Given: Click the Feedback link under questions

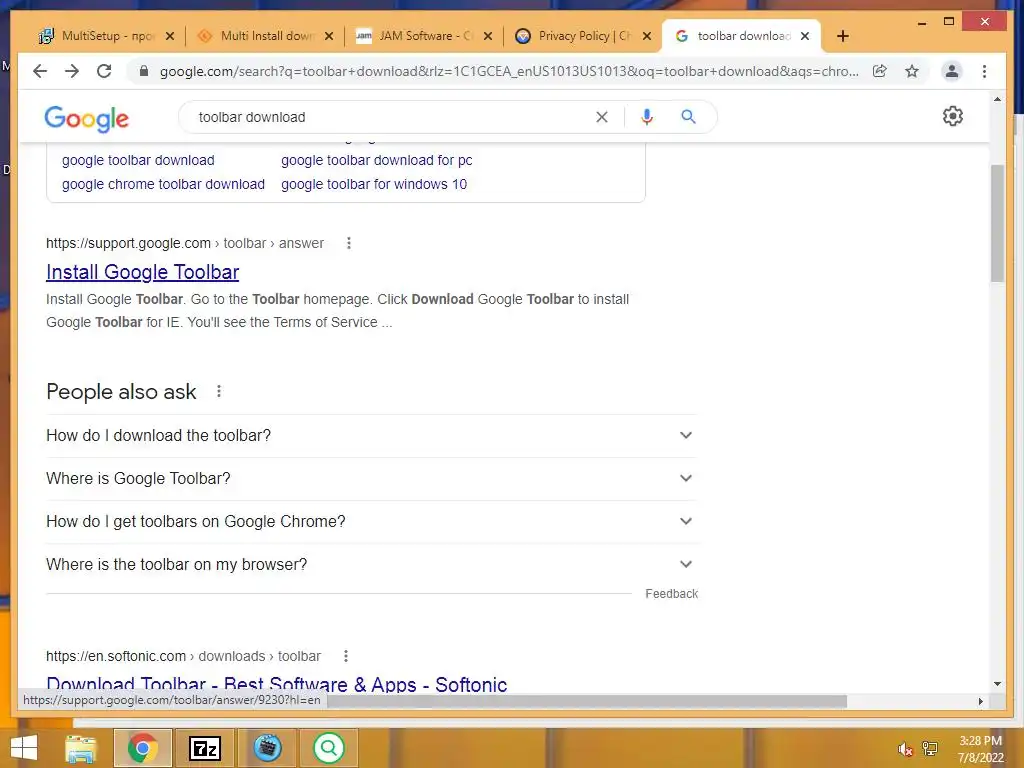Looking at the screenshot, I should pyautogui.click(x=671, y=594).
